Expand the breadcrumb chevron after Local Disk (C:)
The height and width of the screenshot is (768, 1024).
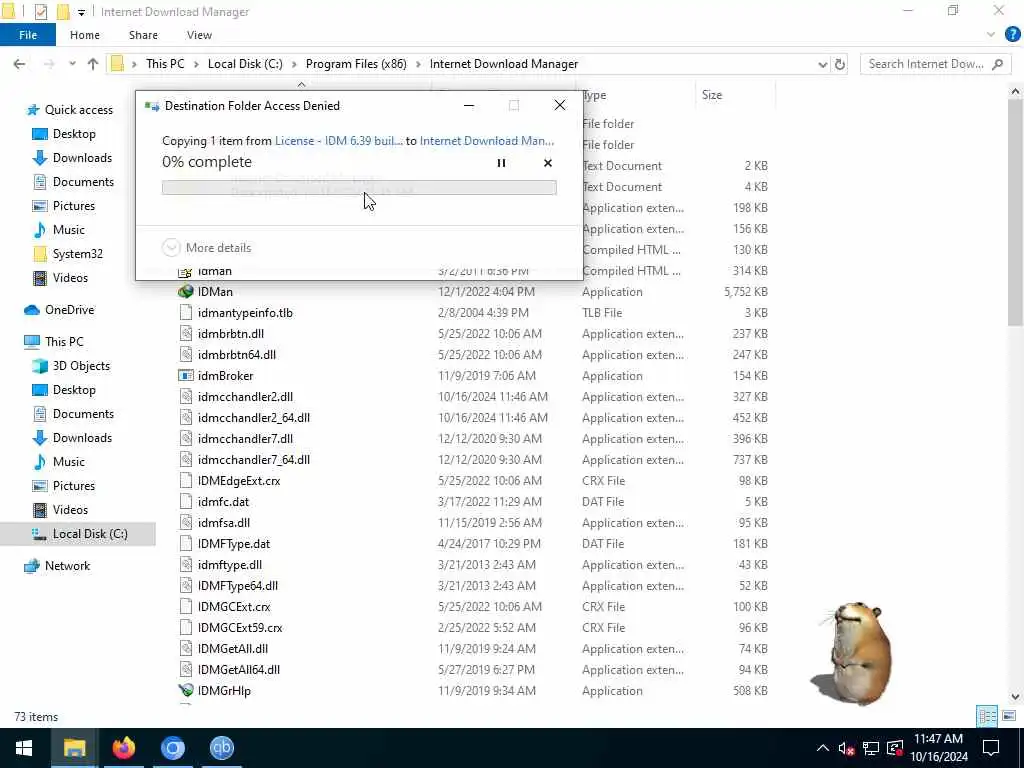(294, 64)
